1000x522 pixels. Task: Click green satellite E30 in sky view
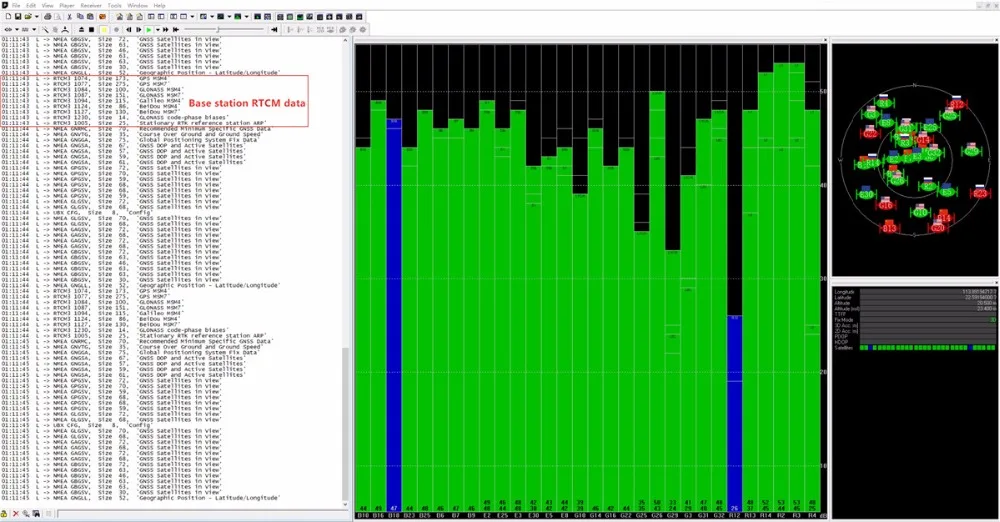(x=865, y=194)
